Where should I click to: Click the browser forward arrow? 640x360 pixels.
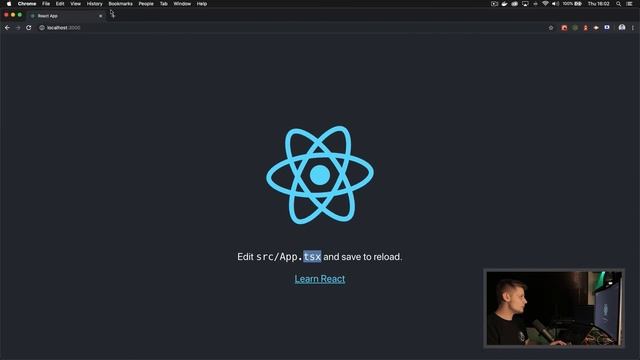(18, 28)
